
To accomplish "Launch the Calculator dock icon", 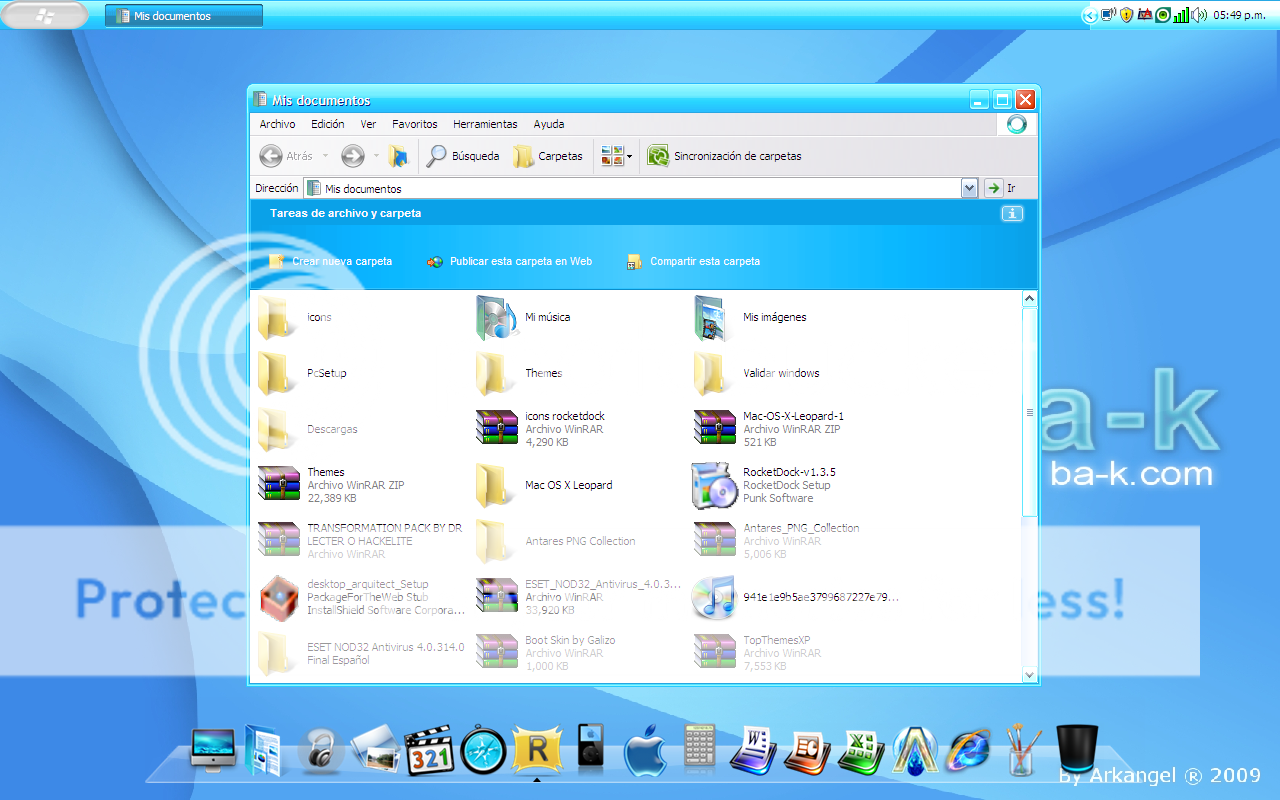I will [699, 749].
